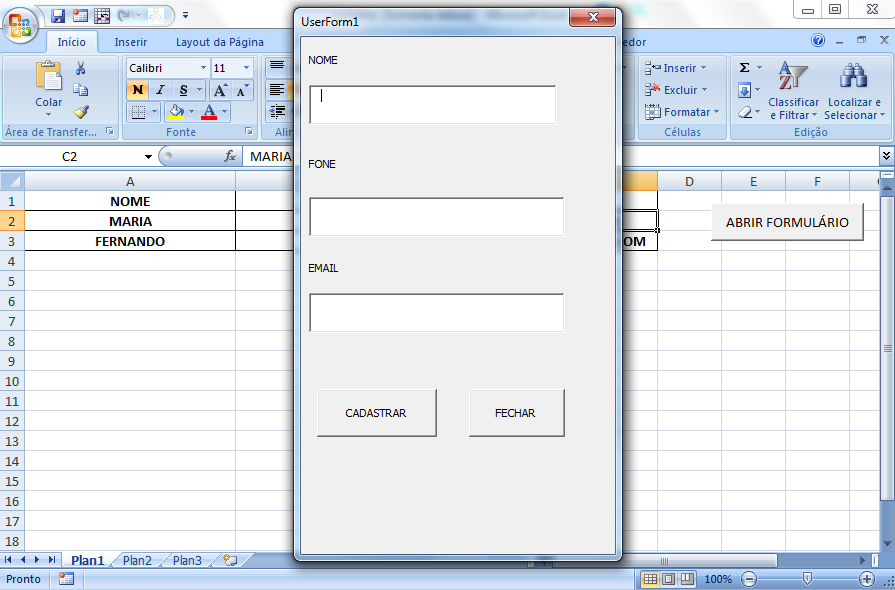This screenshot has width=895, height=590.
Task: Expand the Name Box dropdown arrow
Action: click(148, 157)
